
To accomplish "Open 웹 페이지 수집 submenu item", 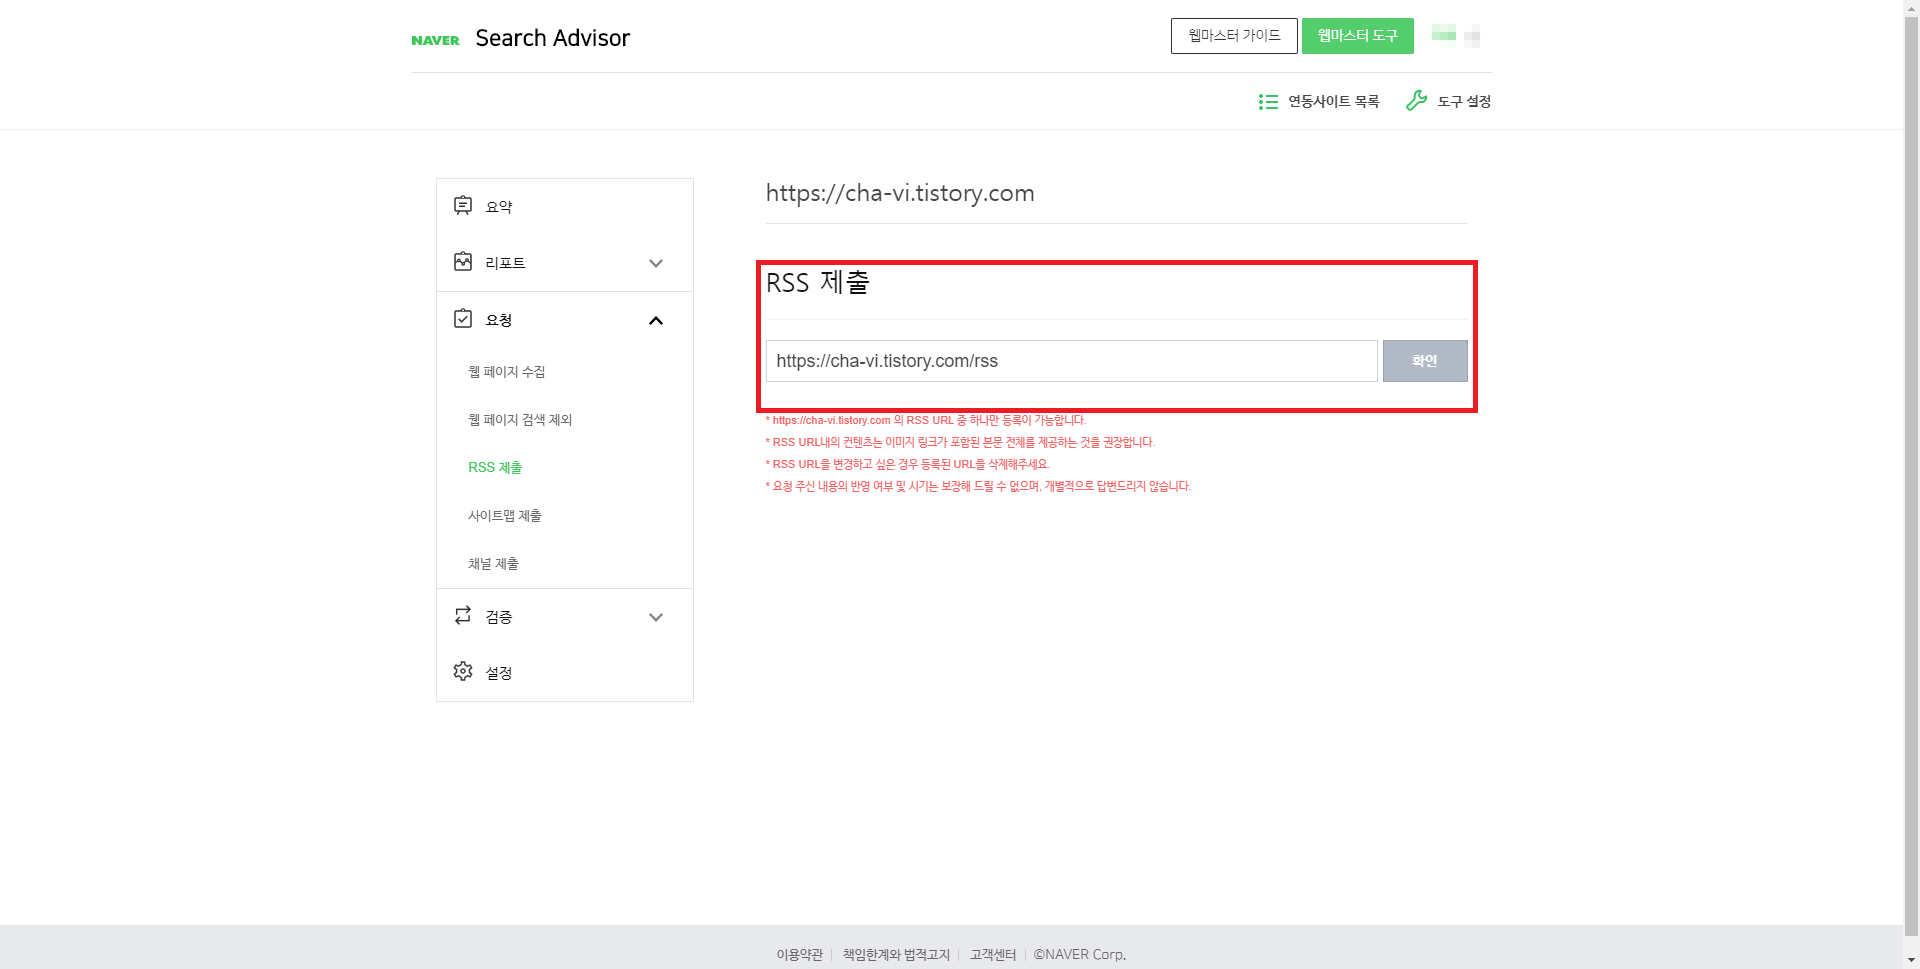I will [507, 372].
